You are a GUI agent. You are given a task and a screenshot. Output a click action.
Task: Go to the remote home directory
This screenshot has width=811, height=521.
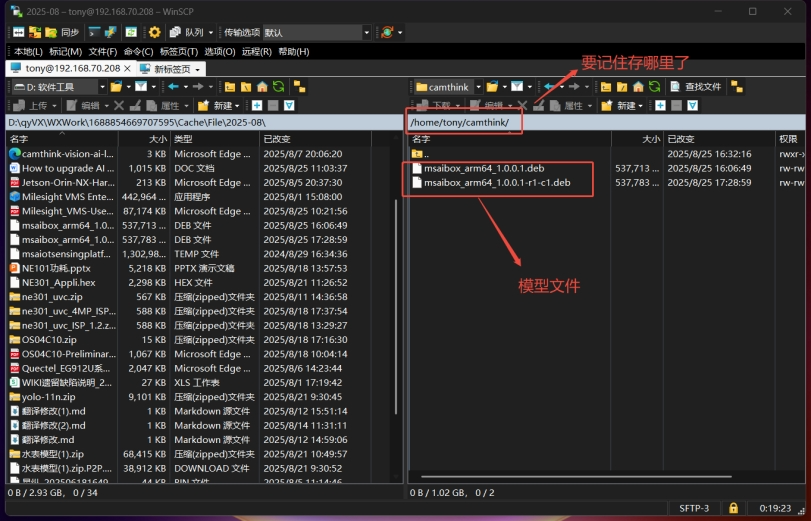tap(636, 87)
